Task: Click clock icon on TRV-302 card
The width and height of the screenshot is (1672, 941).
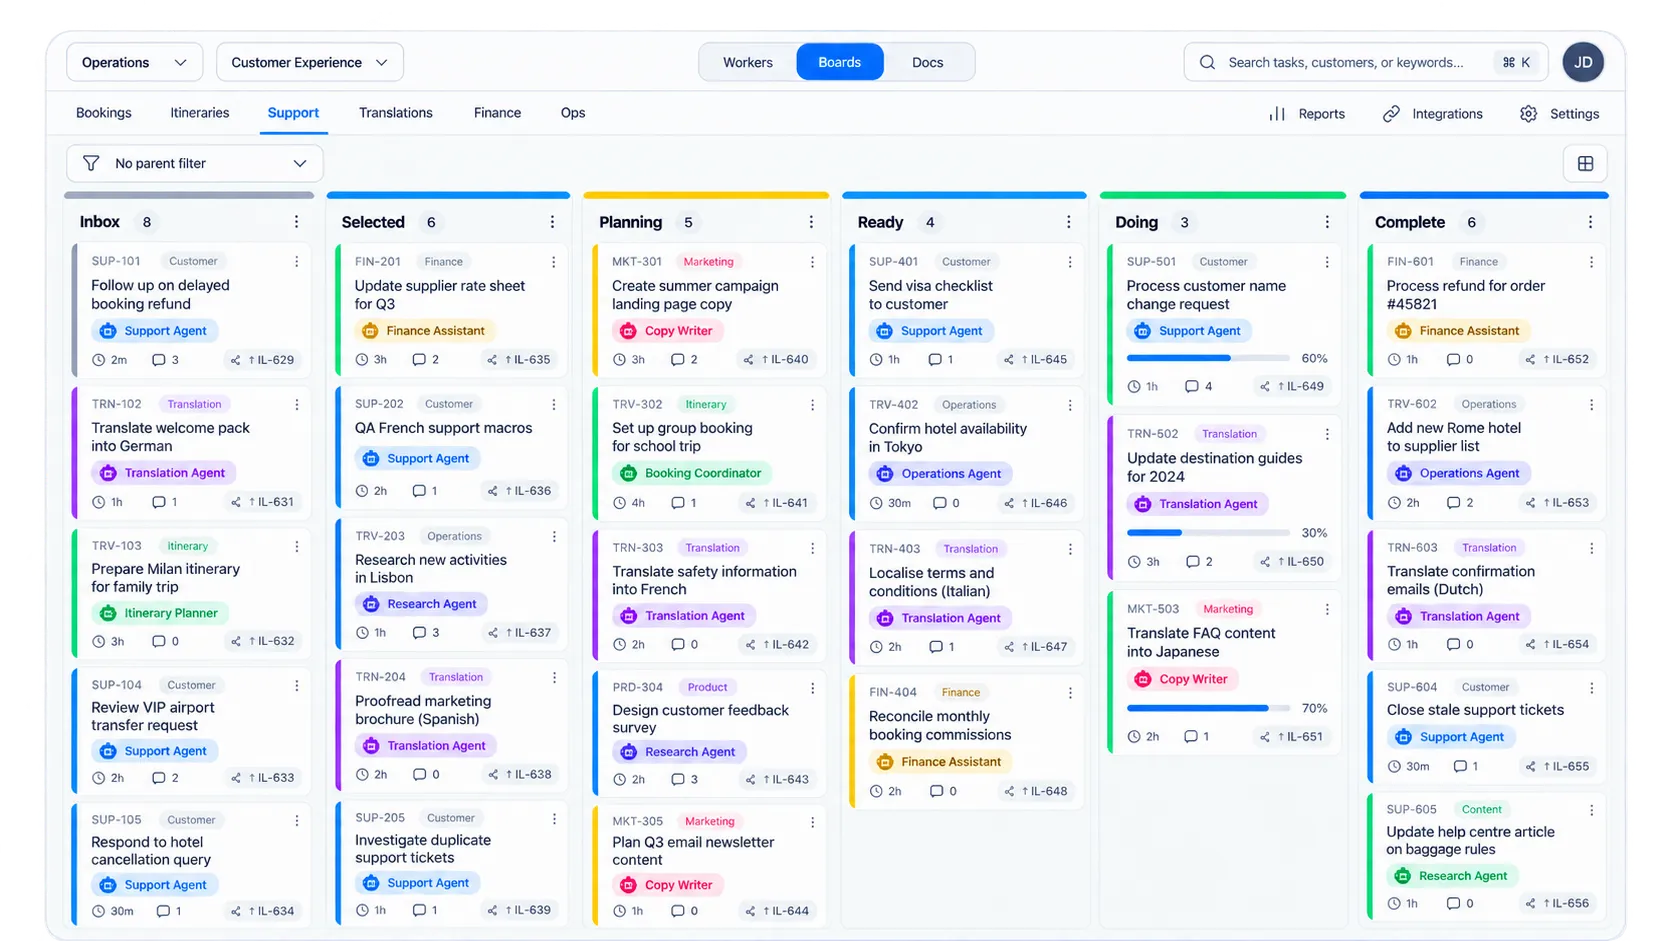Action: coord(619,503)
